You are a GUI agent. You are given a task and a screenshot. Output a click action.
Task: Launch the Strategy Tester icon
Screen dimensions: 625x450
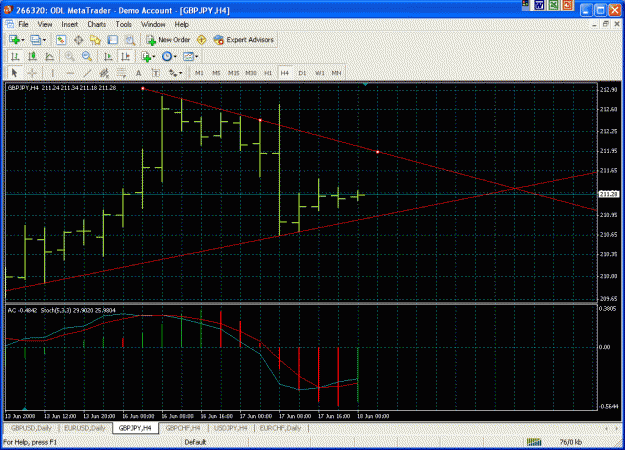tap(130, 40)
